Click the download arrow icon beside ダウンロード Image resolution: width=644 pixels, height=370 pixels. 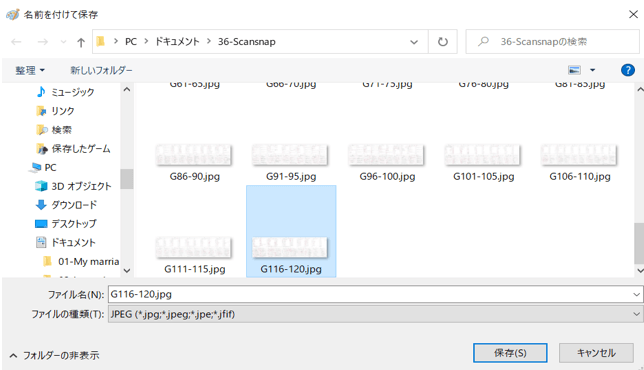click(x=41, y=205)
